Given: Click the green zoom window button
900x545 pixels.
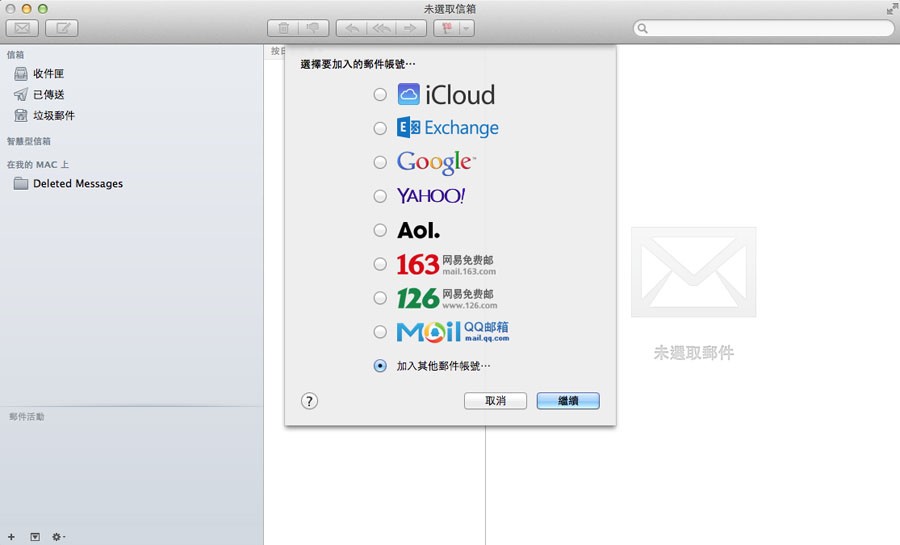Looking at the screenshot, I should (42, 9).
